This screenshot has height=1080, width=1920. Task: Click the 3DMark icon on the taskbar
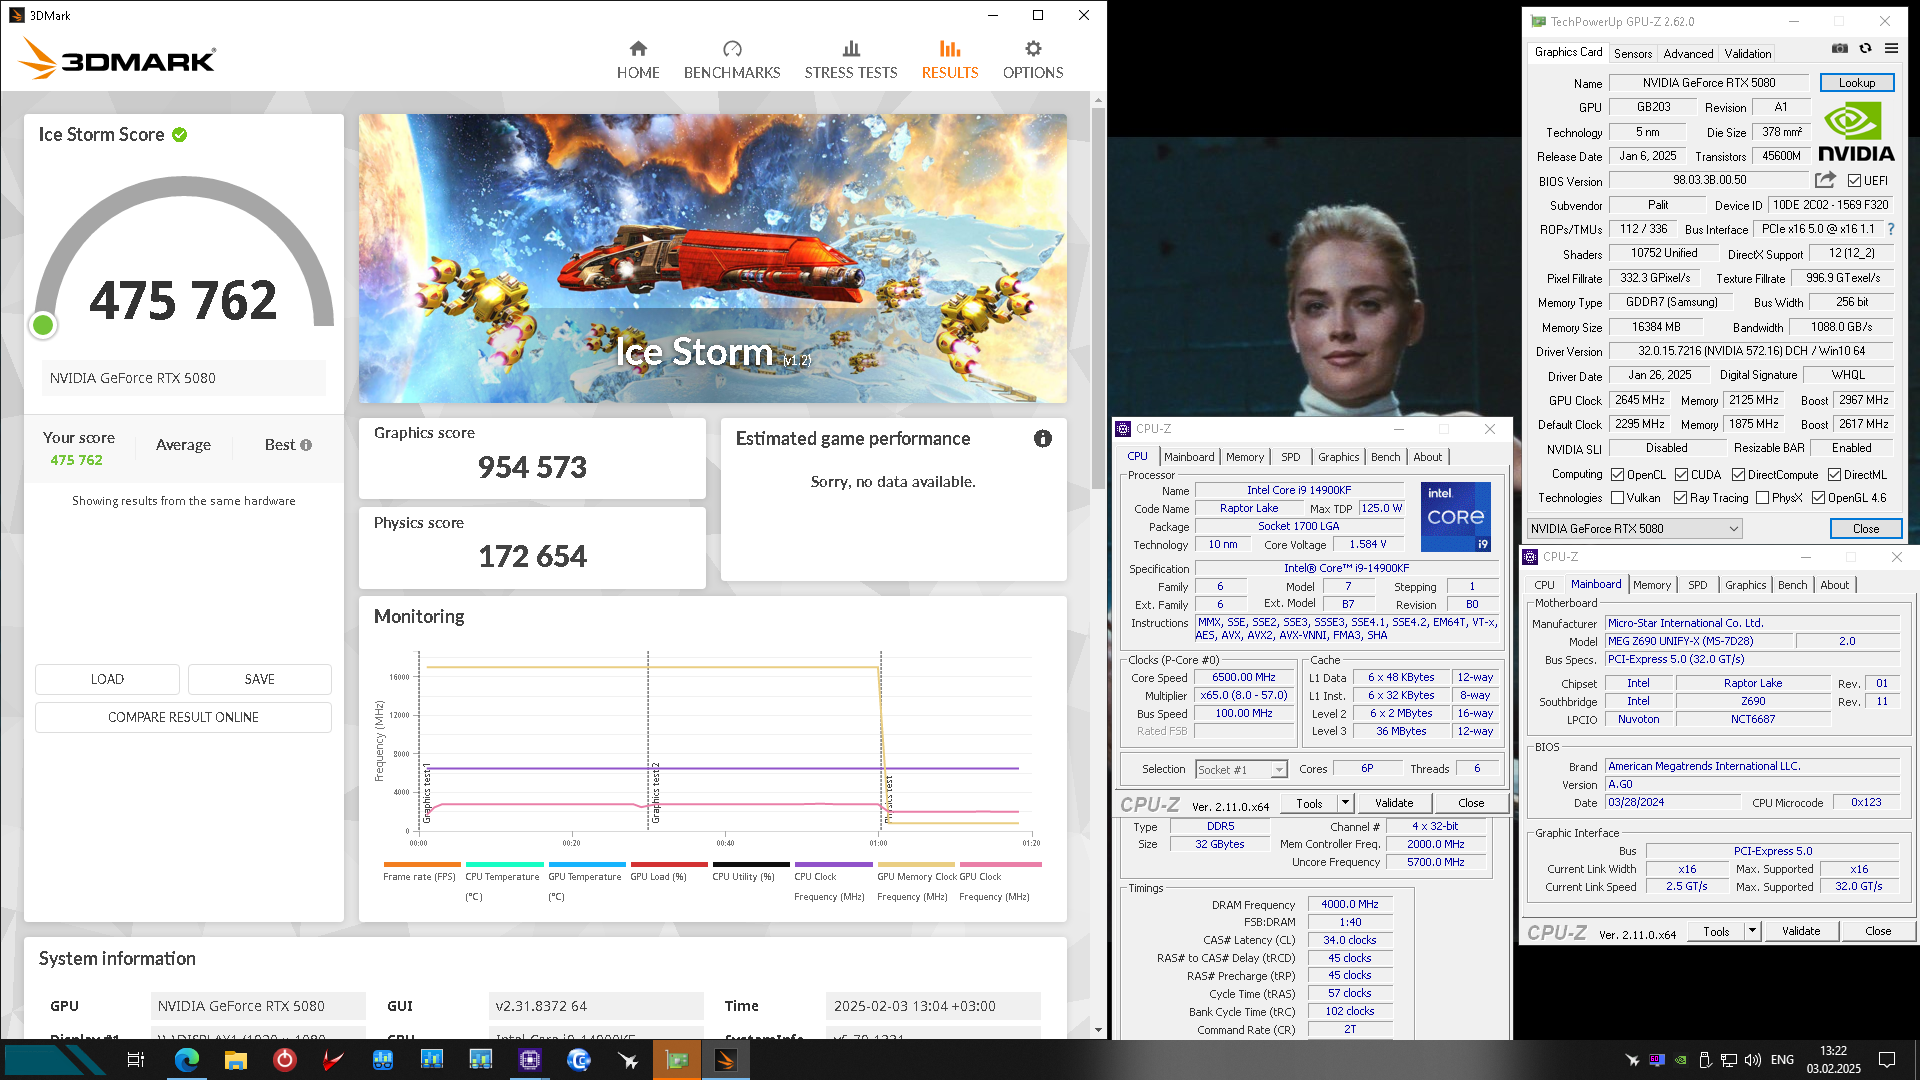[x=726, y=1060]
